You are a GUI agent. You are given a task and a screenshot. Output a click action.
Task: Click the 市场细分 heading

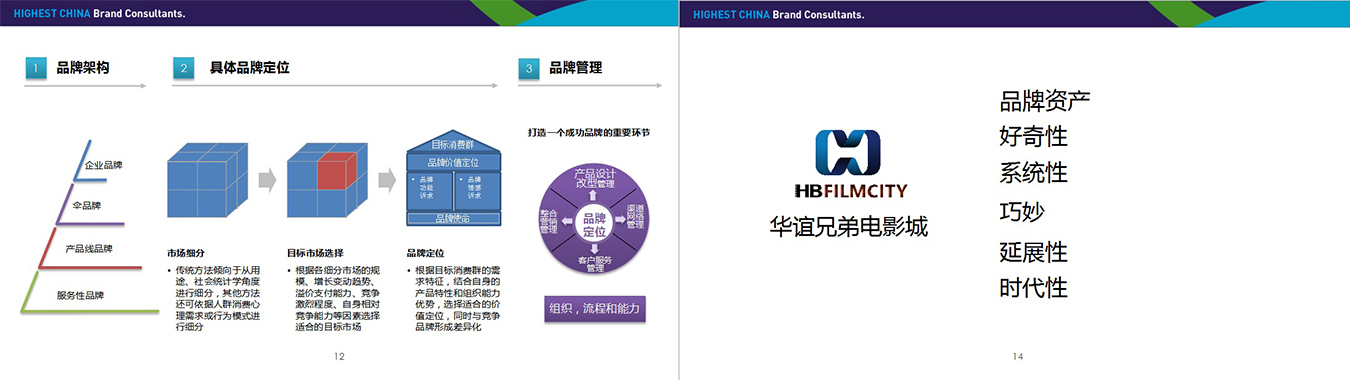[186, 253]
